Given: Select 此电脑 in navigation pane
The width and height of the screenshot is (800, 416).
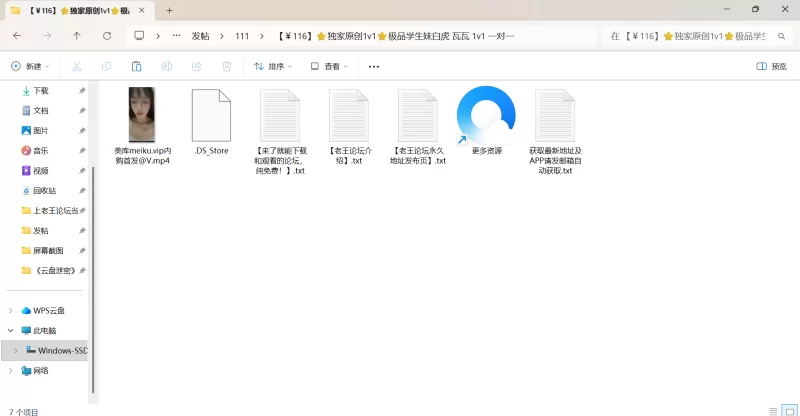Looking at the screenshot, I should (x=39, y=330).
